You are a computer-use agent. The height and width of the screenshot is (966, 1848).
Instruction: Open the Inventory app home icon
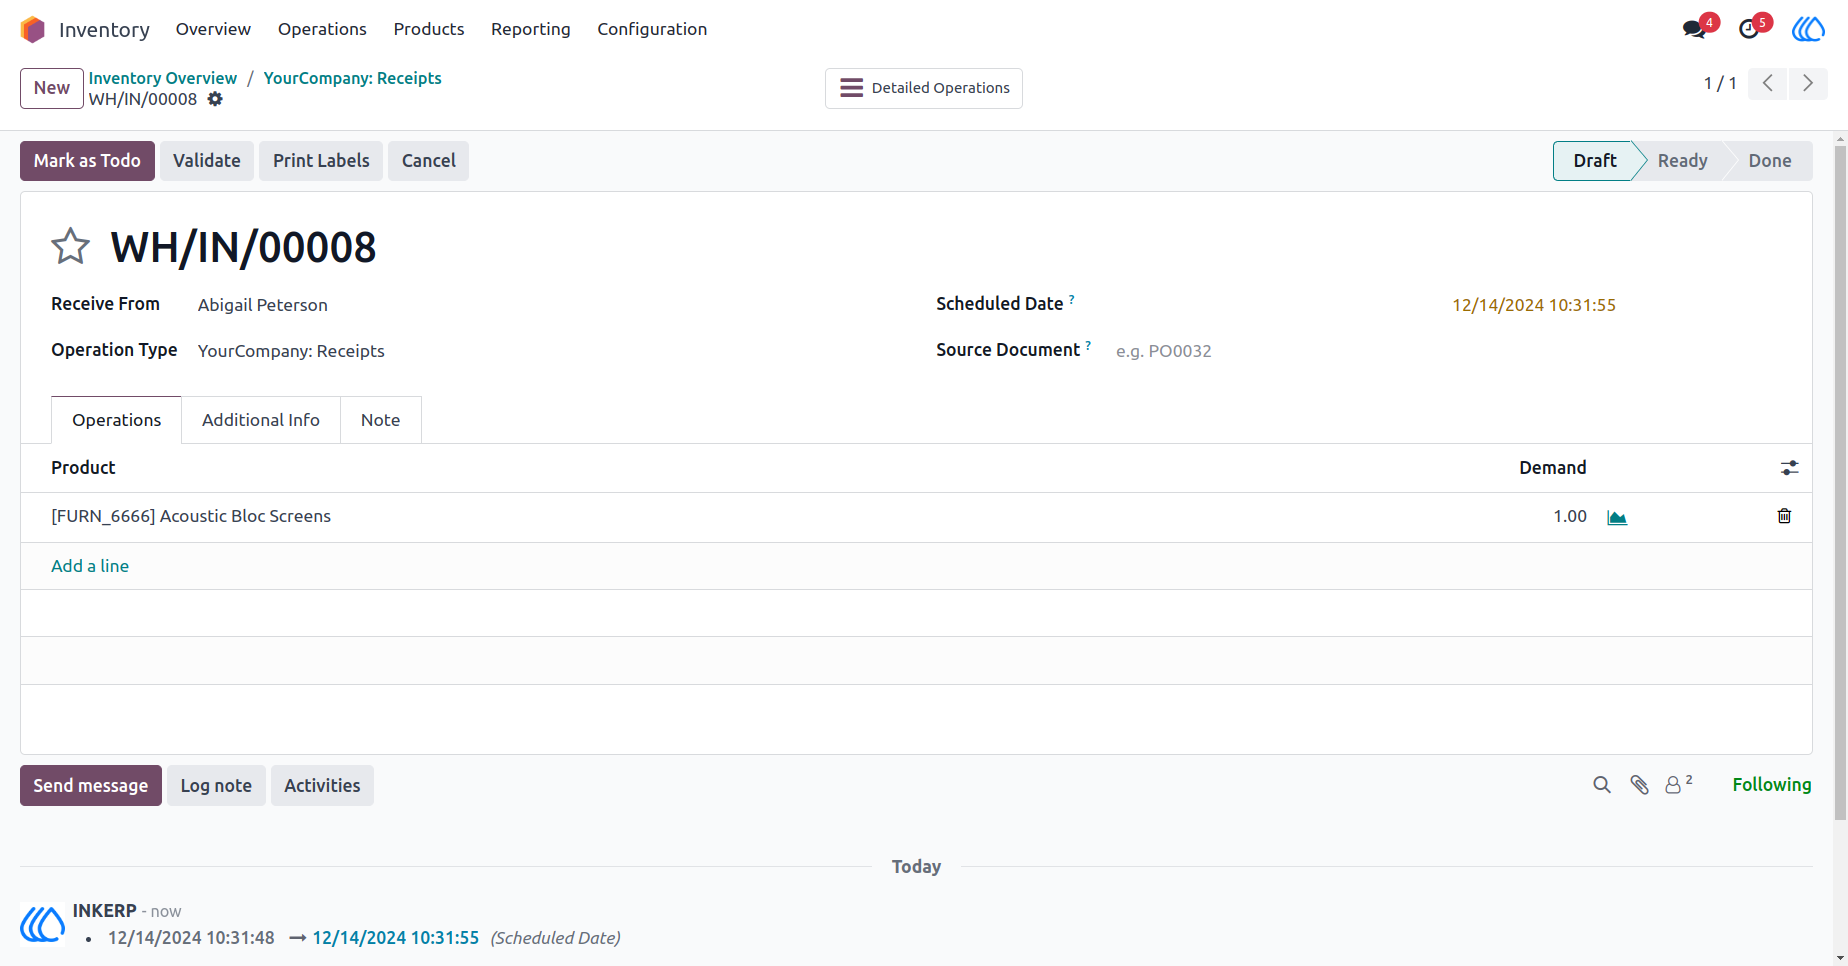[33, 30]
